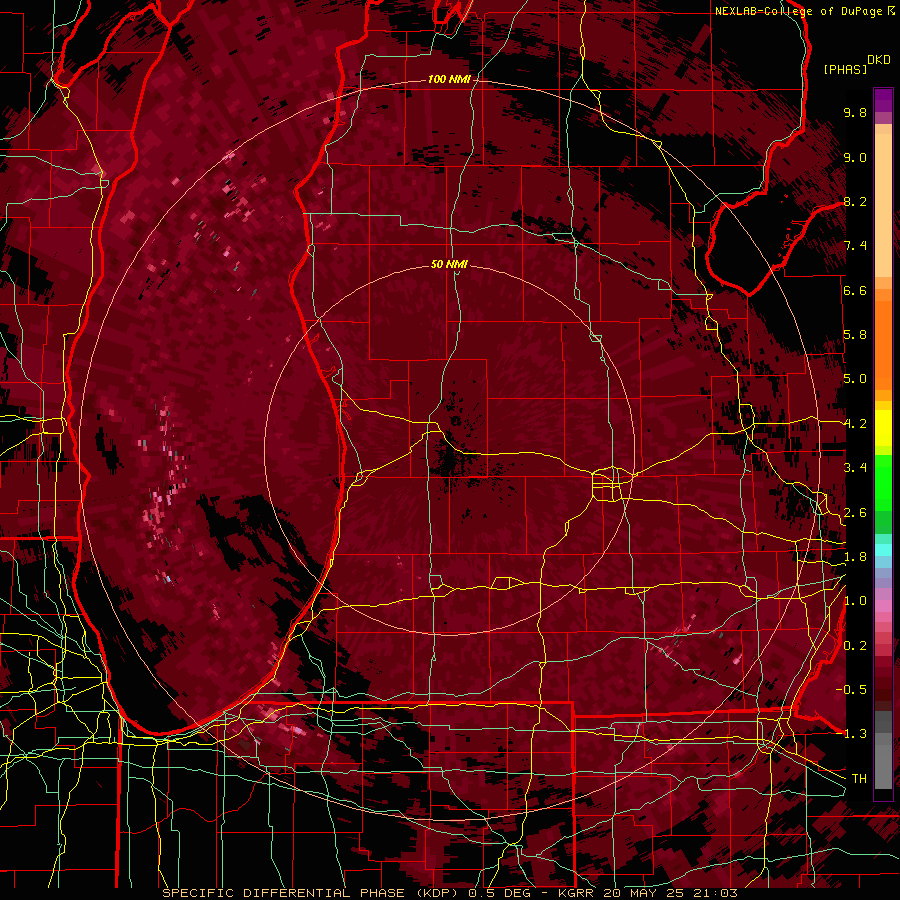This screenshot has height=900, width=900.
Task: Click the TH threshold label on scale
Action: [x=859, y=779]
